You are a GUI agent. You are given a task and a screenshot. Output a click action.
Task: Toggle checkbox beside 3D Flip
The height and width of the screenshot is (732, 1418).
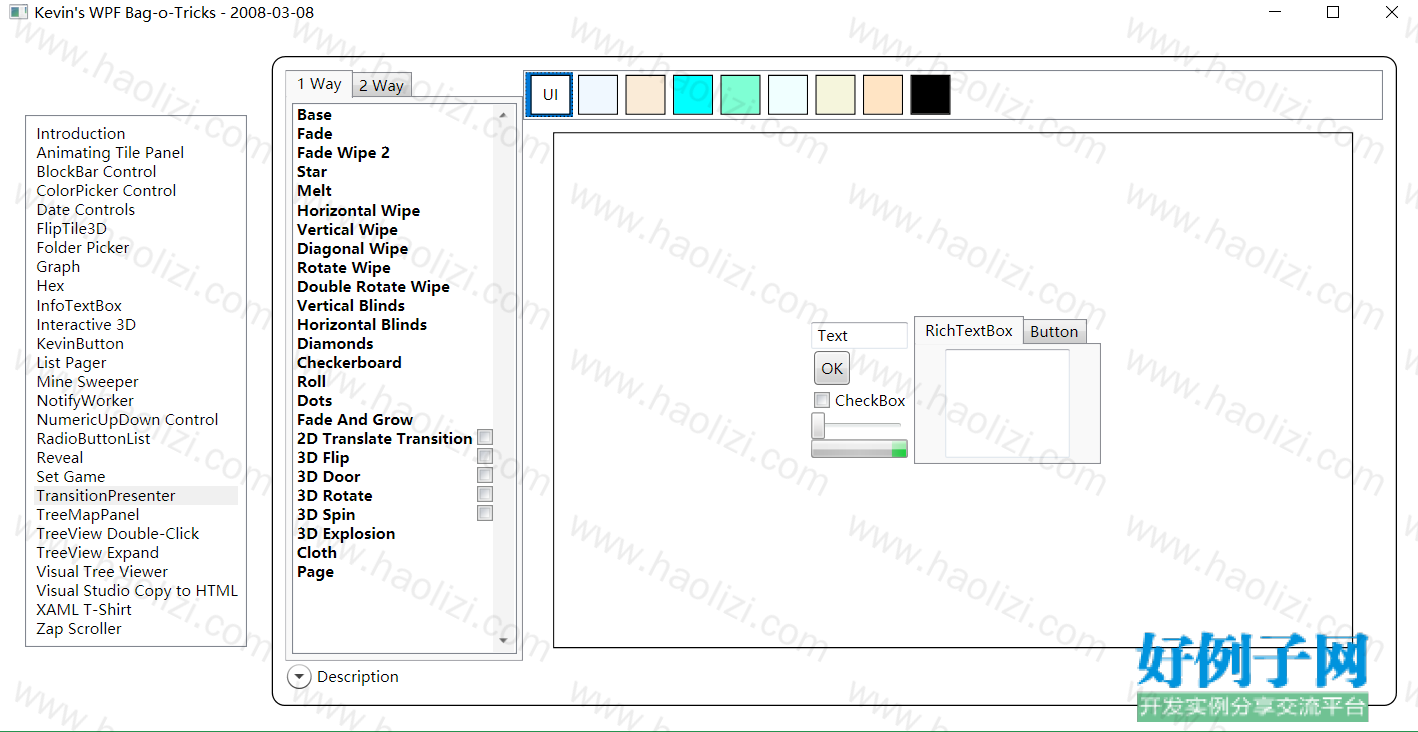coord(485,456)
